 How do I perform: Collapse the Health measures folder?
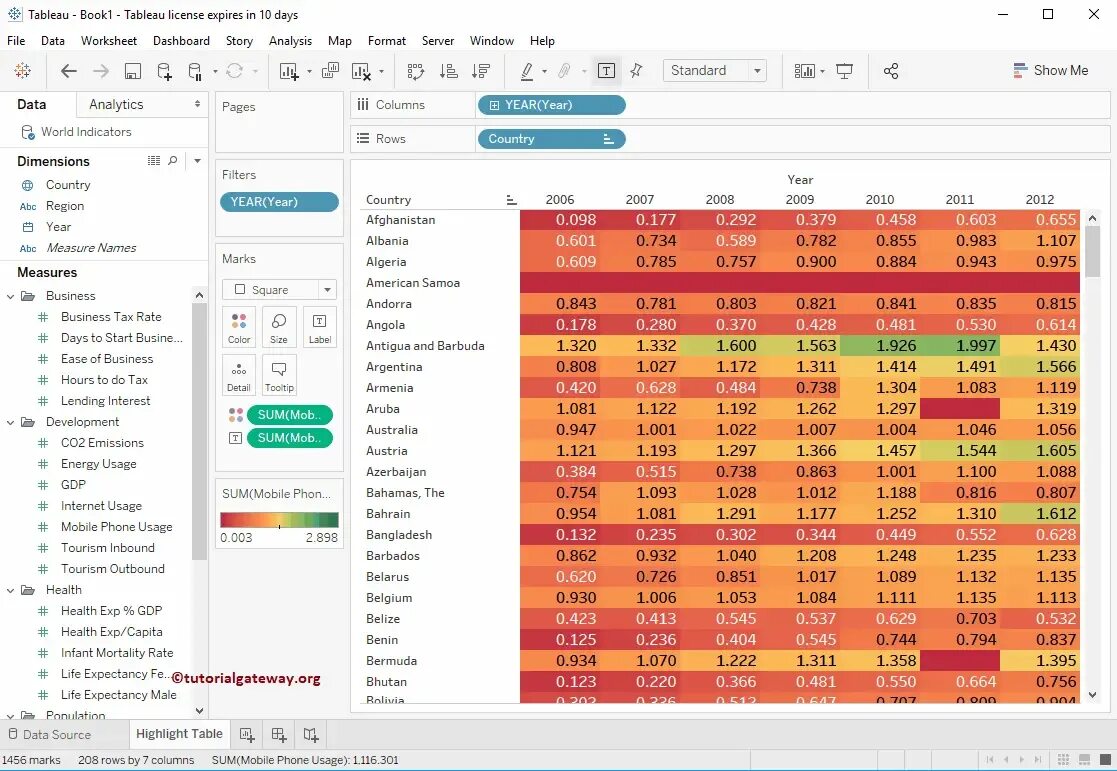click(11, 590)
